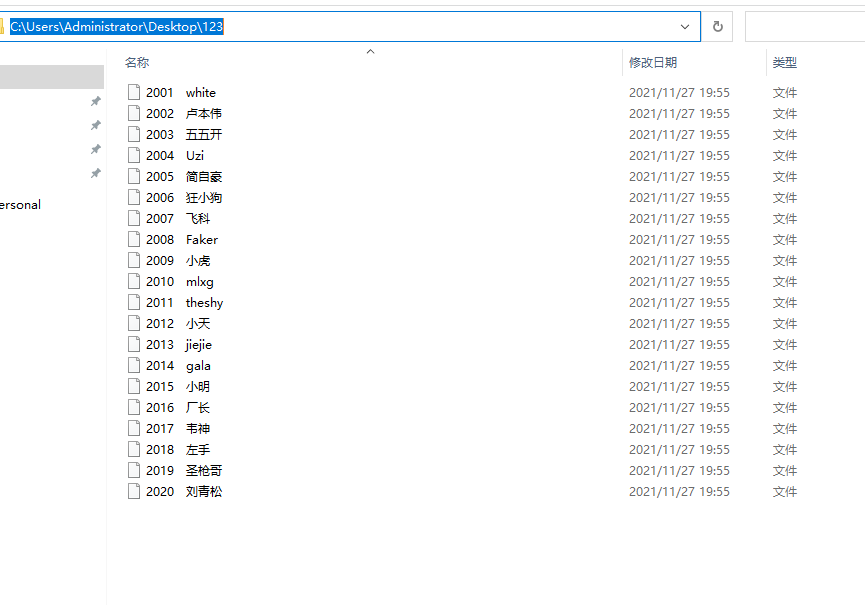The height and width of the screenshot is (605, 865).
Task: Select the file named 2005 简自豪
Action: pyautogui.click(x=184, y=176)
